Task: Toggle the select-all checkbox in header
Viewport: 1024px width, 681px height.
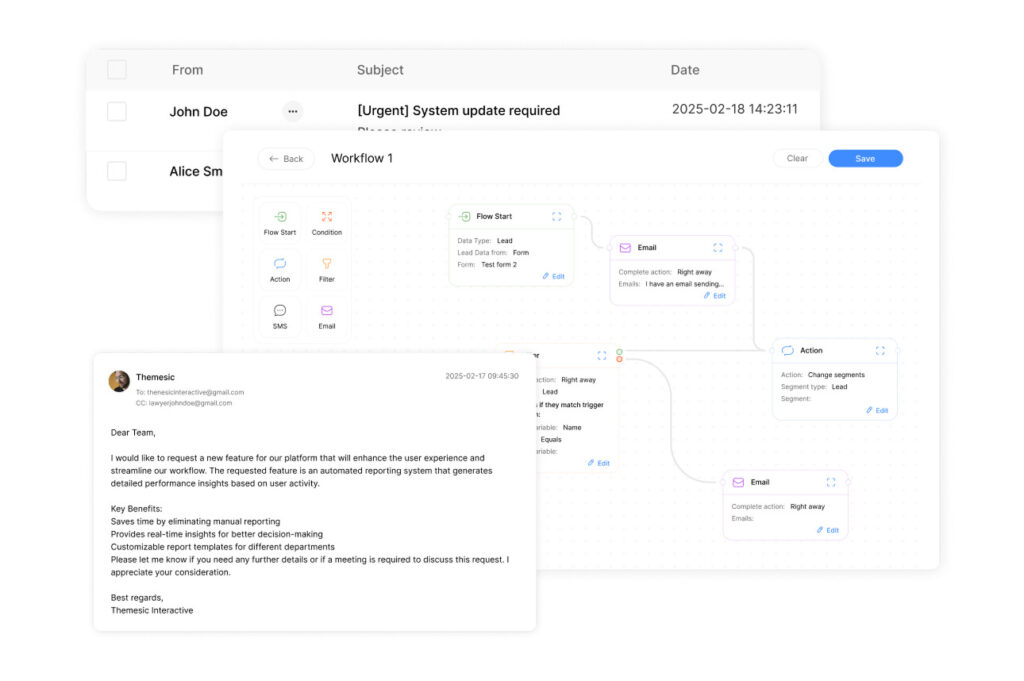Action: coord(117,70)
